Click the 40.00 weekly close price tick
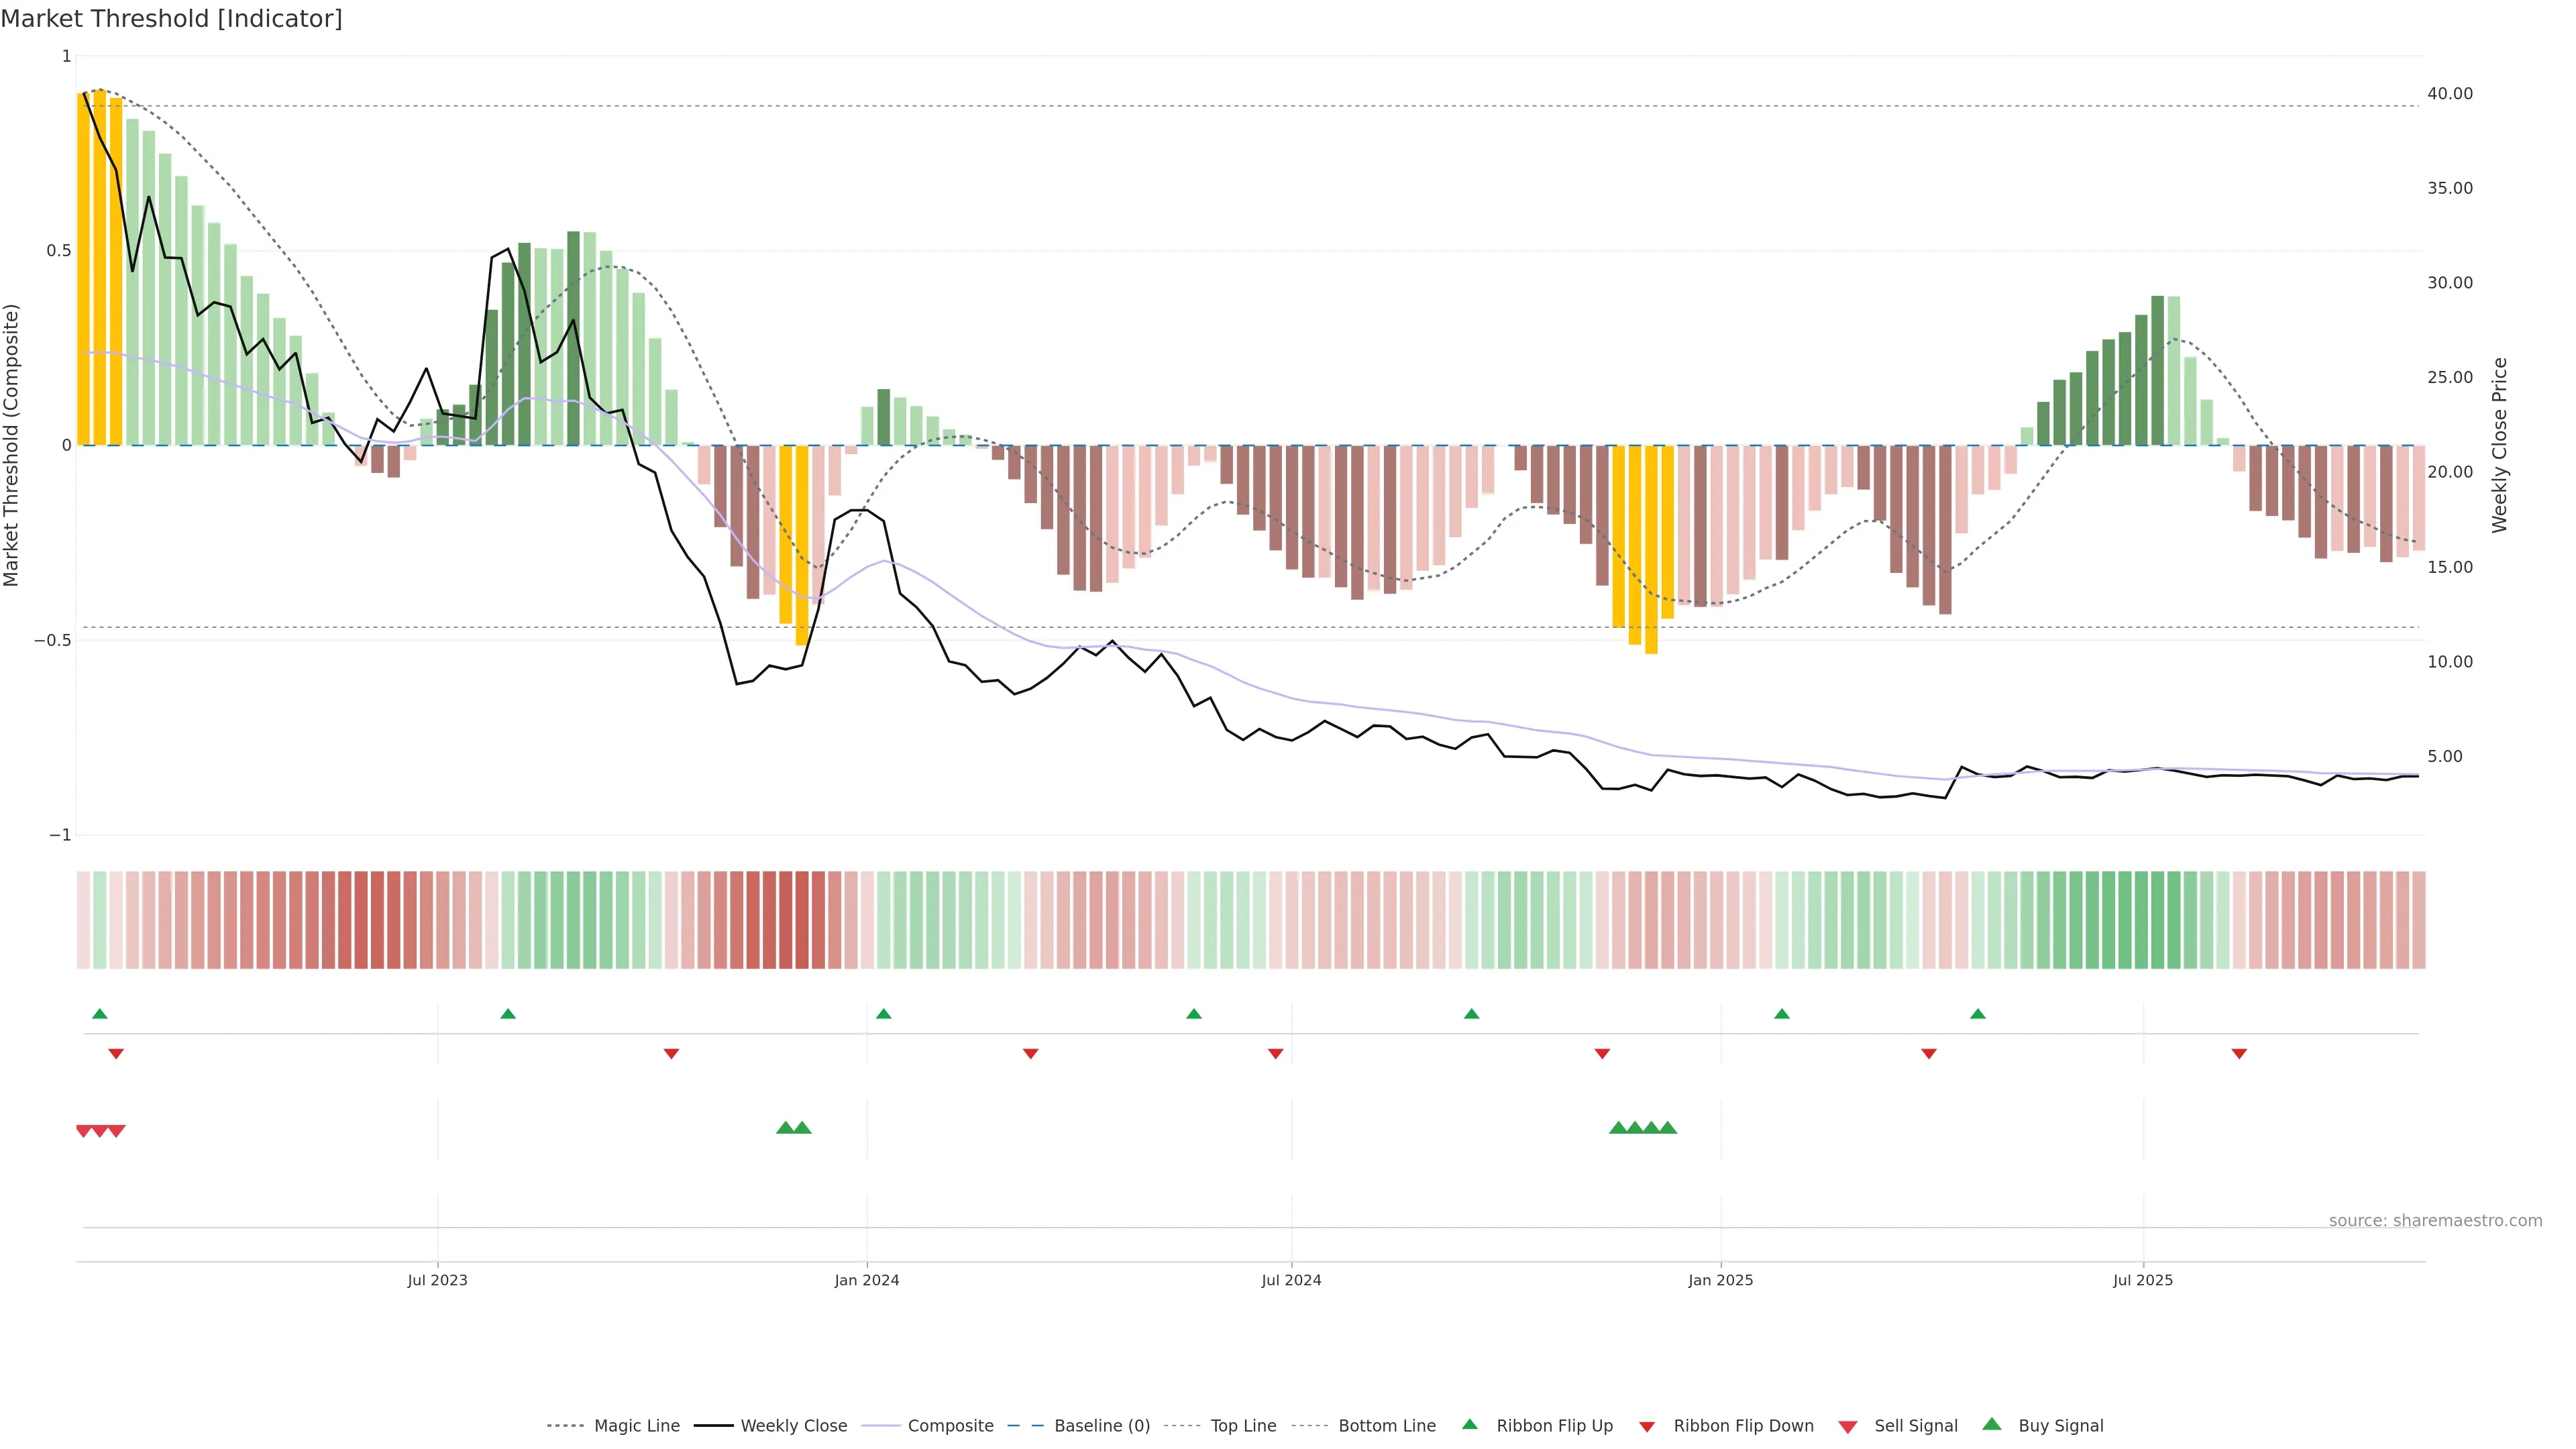This screenshot has width=2576, height=1449. point(2449,94)
